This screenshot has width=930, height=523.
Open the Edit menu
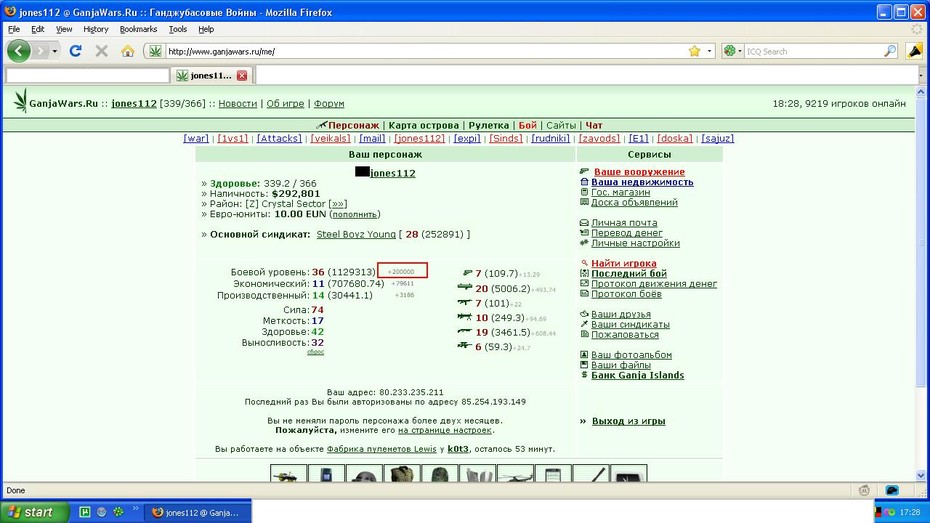pyautogui.click(x=38, y=29)
